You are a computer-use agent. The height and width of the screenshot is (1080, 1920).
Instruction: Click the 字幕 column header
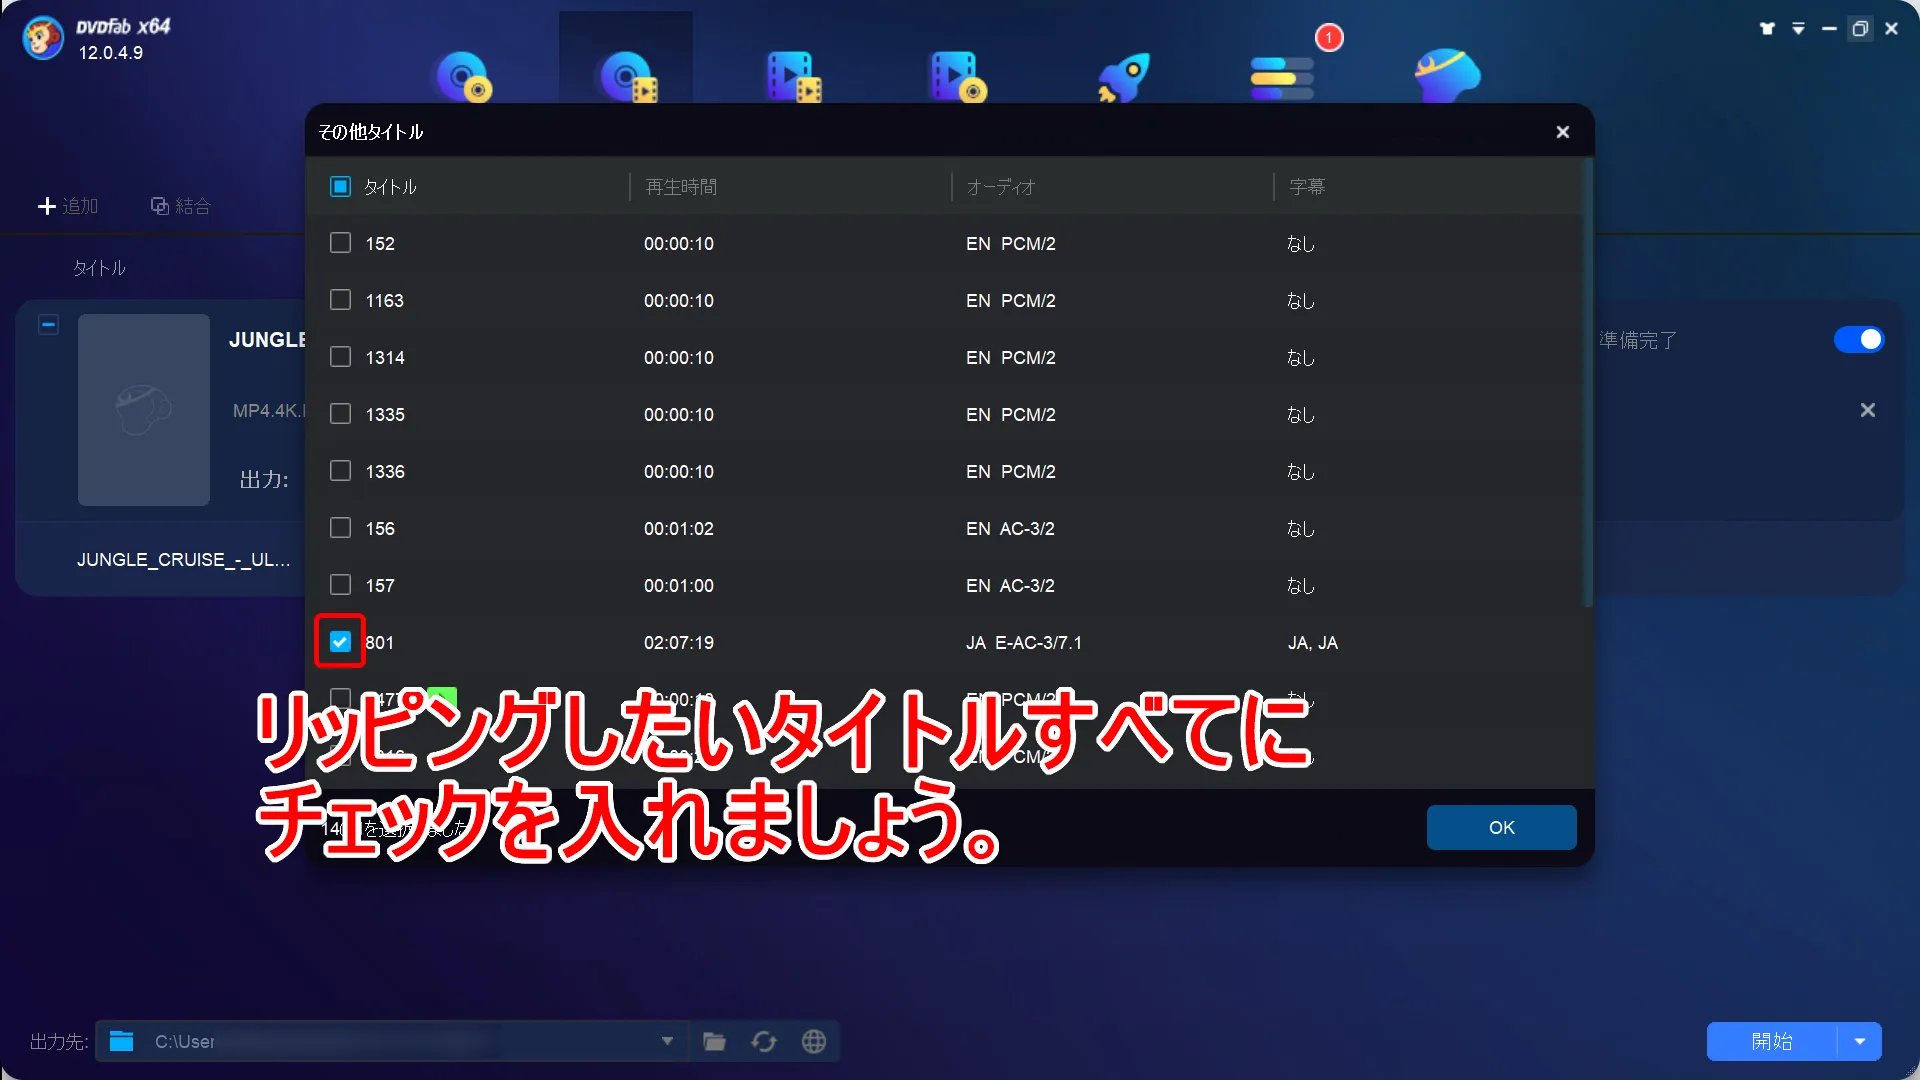[1307, 187]
